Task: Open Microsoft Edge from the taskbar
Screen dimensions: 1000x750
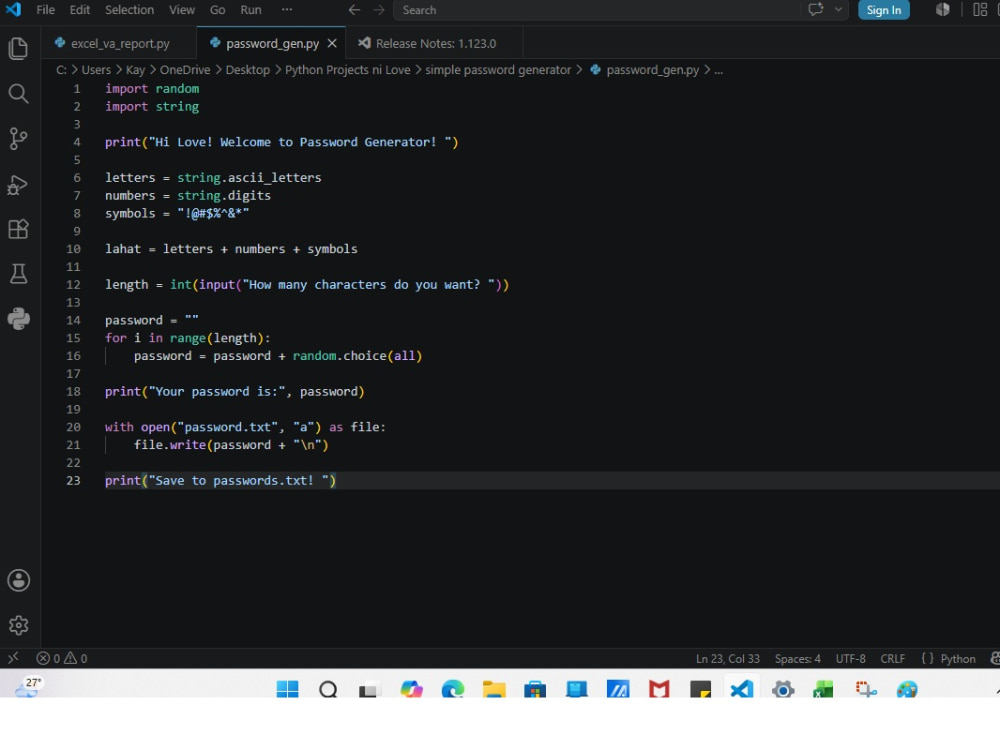Action: click(x=453, y=689)
